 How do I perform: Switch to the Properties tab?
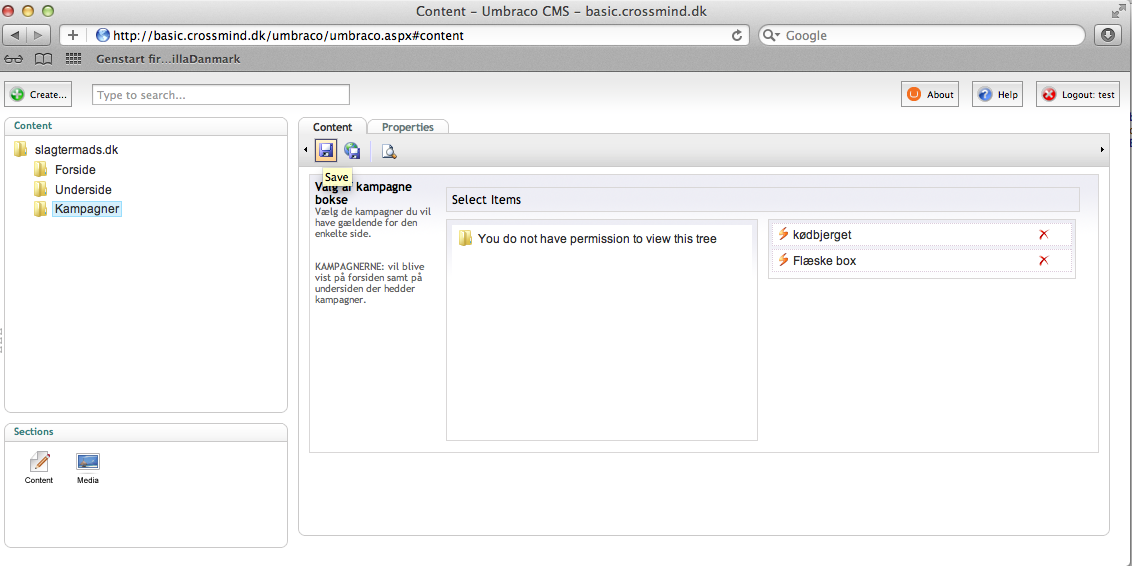(407, 127)
